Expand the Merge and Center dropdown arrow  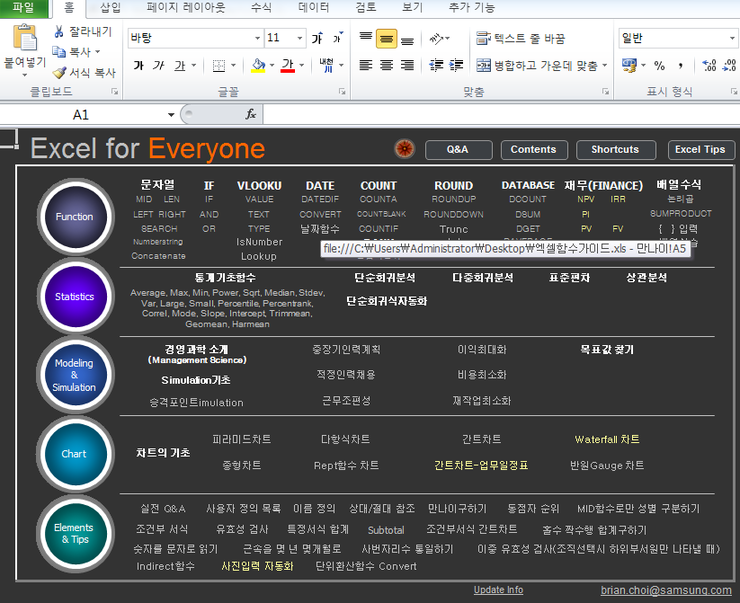coord(605,65)
